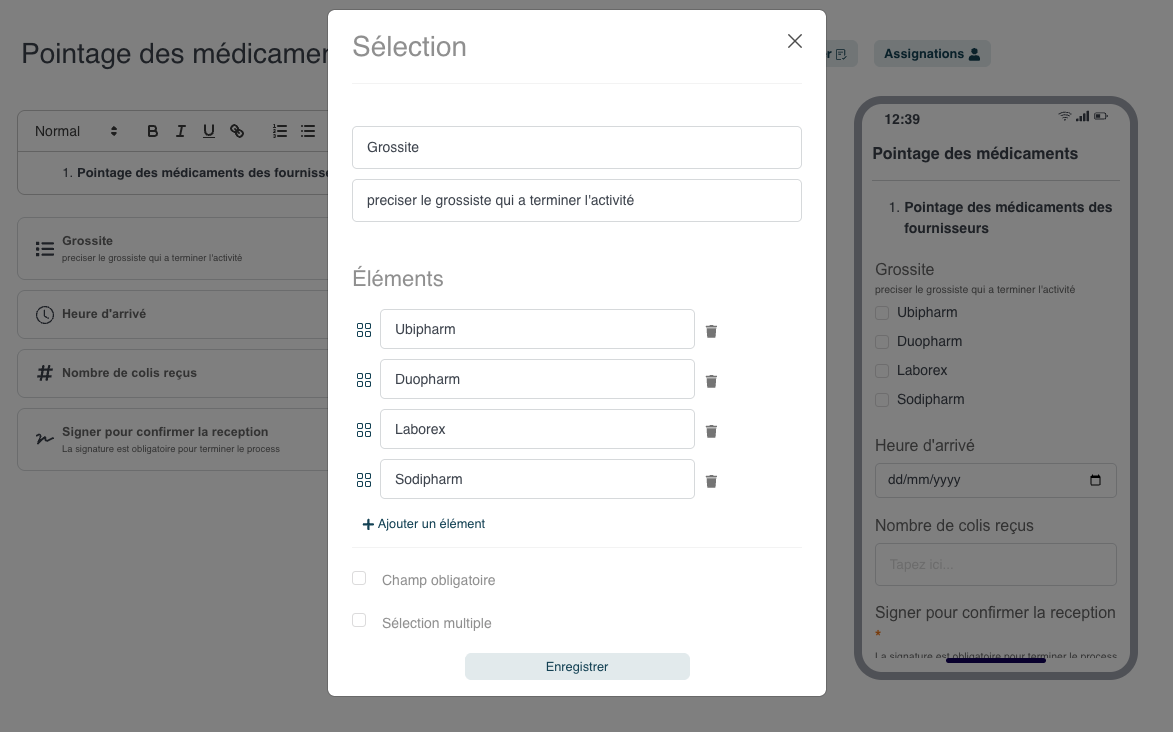Enable the Sélection multiple checkbox

[359, 620]
